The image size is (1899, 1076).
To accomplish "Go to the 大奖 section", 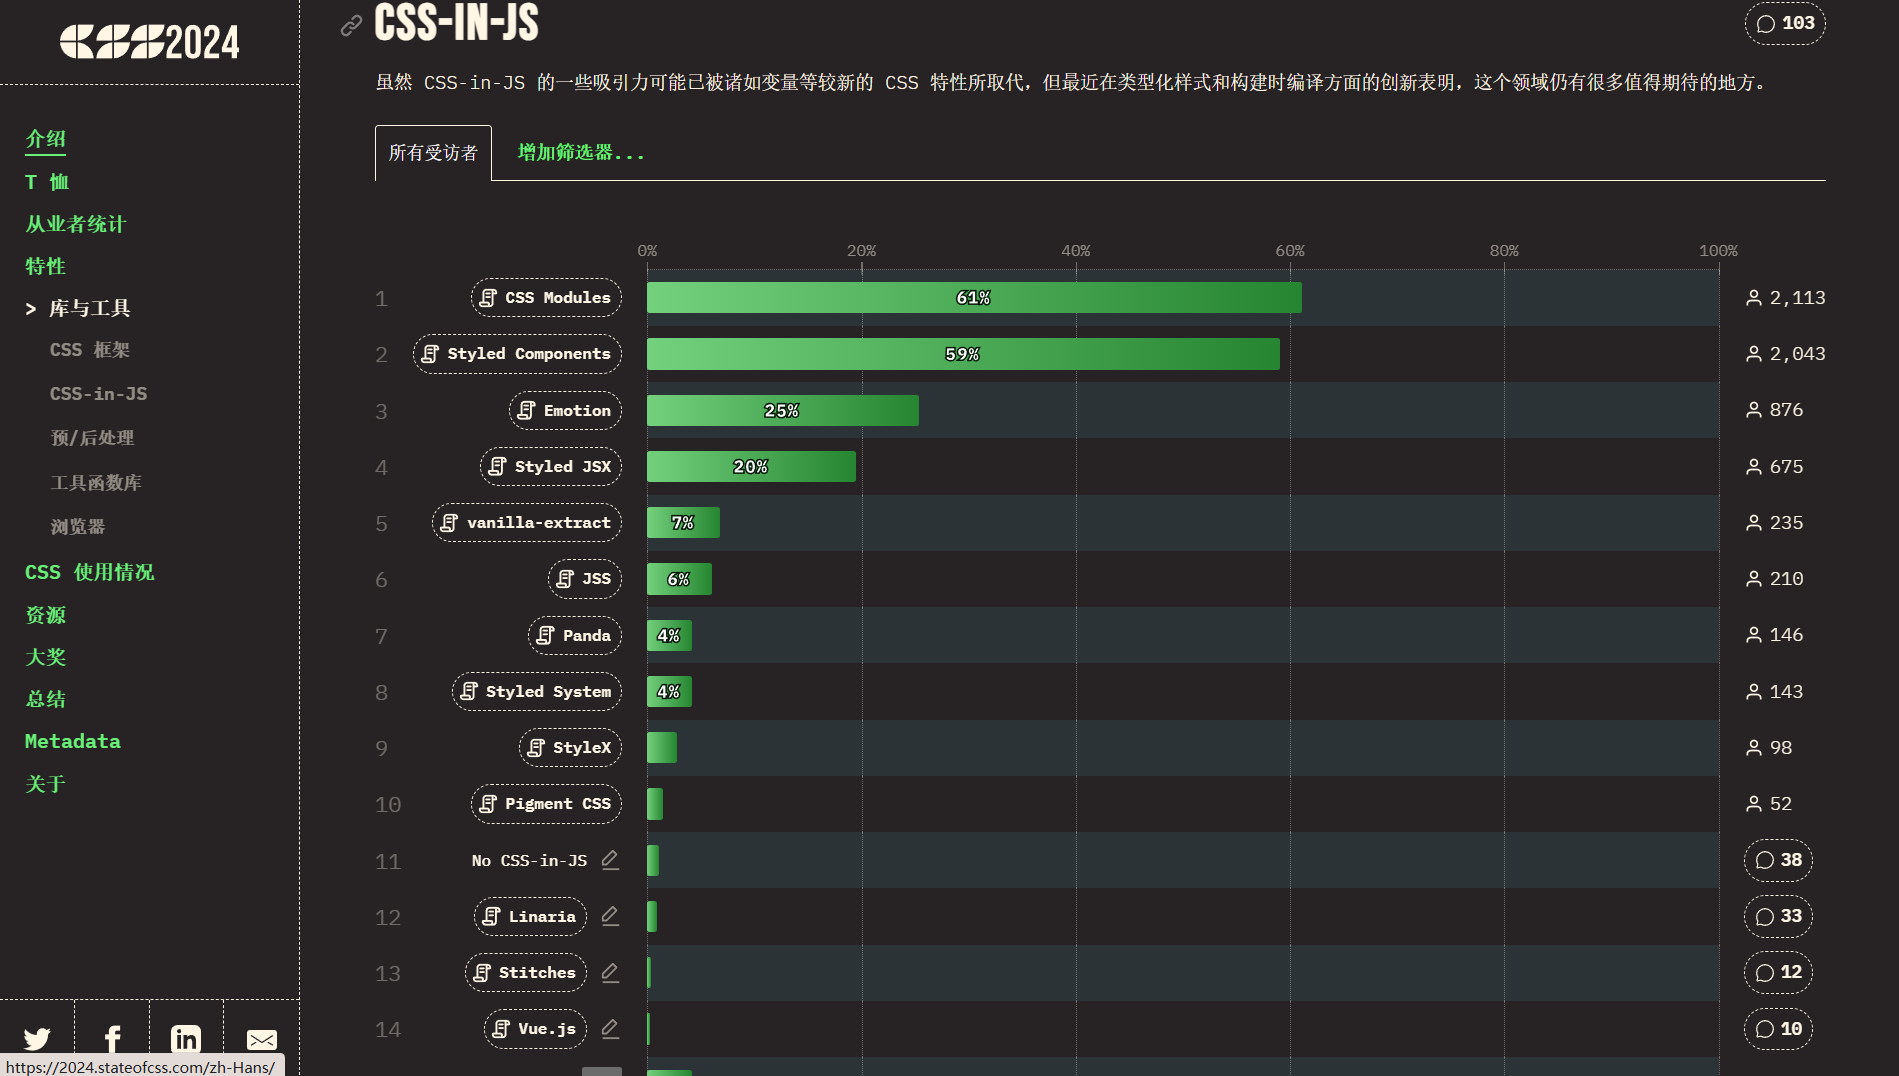I will pos(45,657).
